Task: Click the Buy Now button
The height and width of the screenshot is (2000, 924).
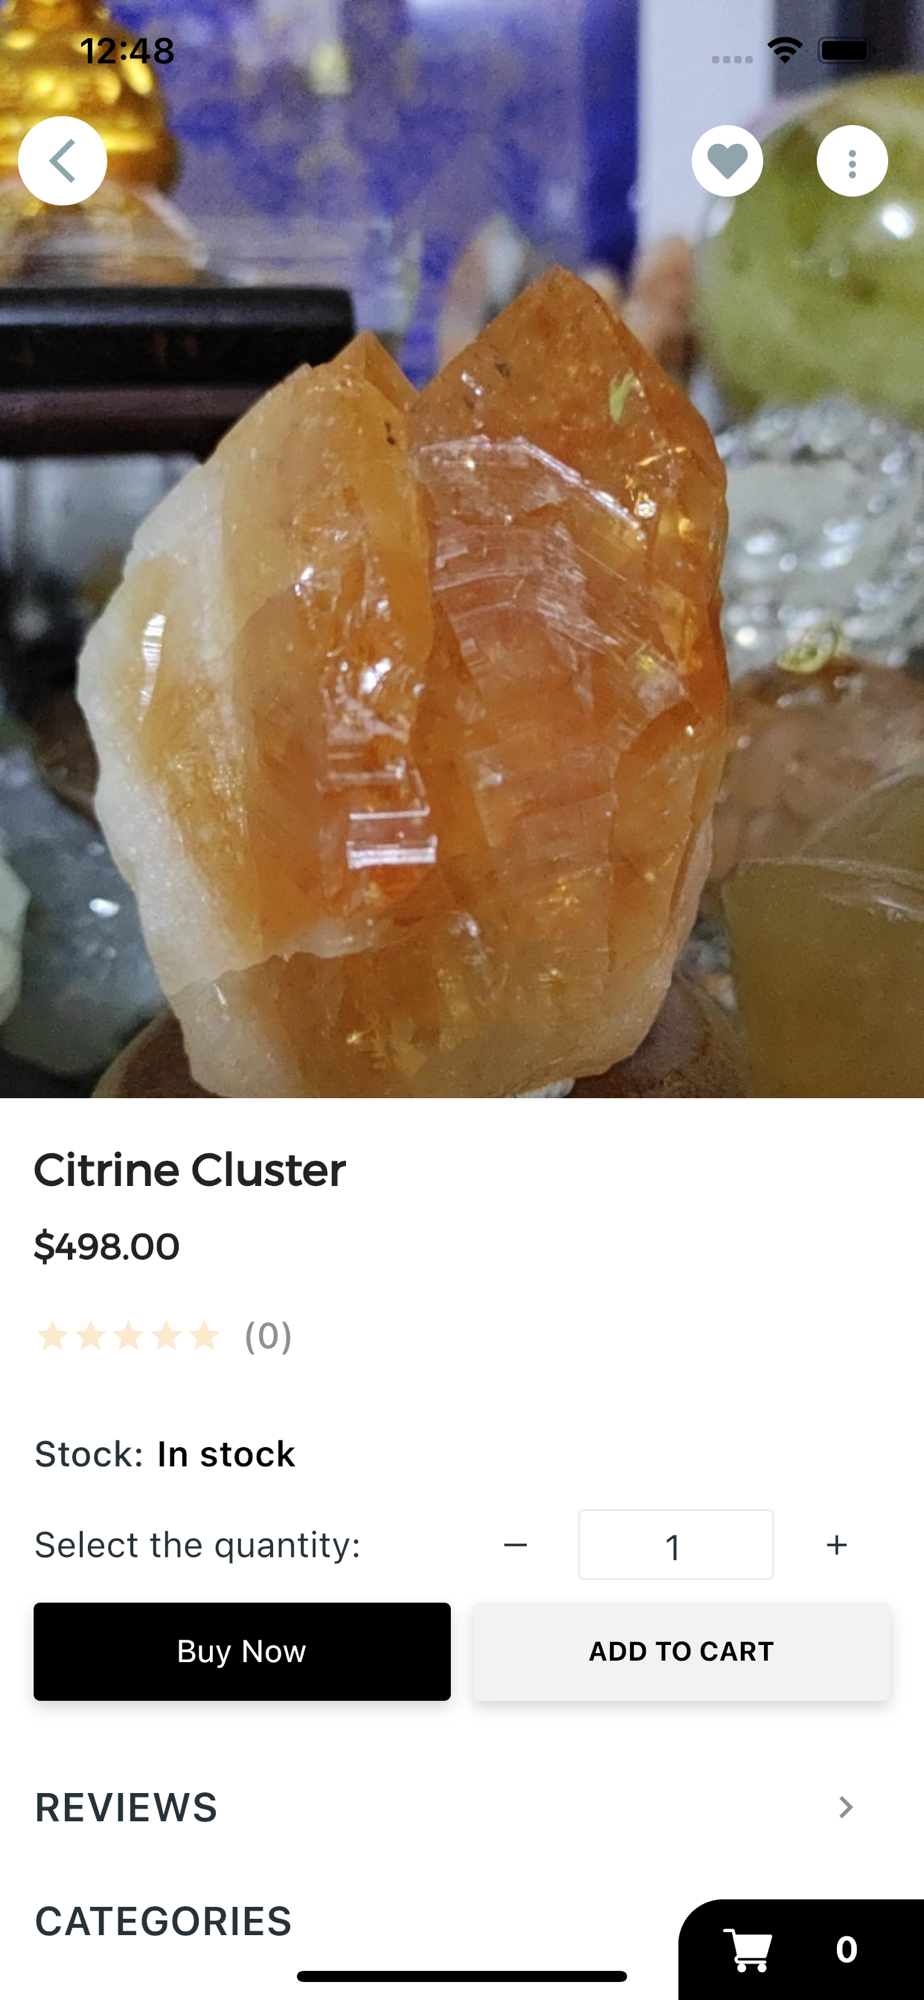Action: coord(242,1651)
